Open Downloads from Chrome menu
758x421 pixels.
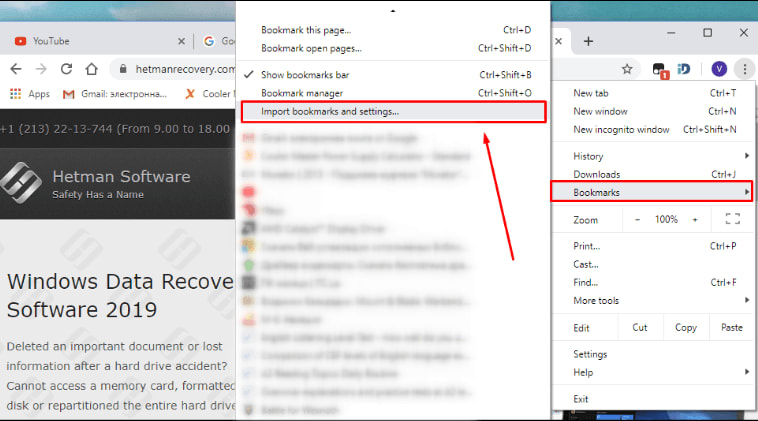pos(654,174)
